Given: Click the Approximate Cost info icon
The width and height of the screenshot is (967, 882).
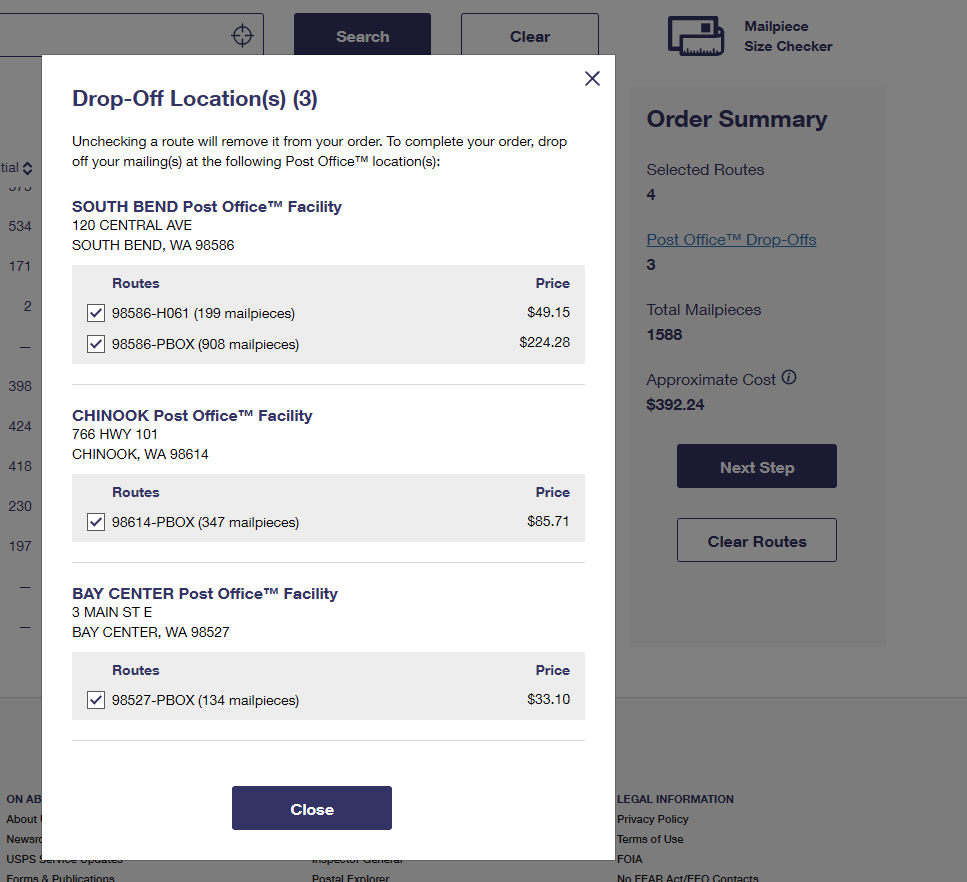Looking at the screenshot, I should pos(789,377).
